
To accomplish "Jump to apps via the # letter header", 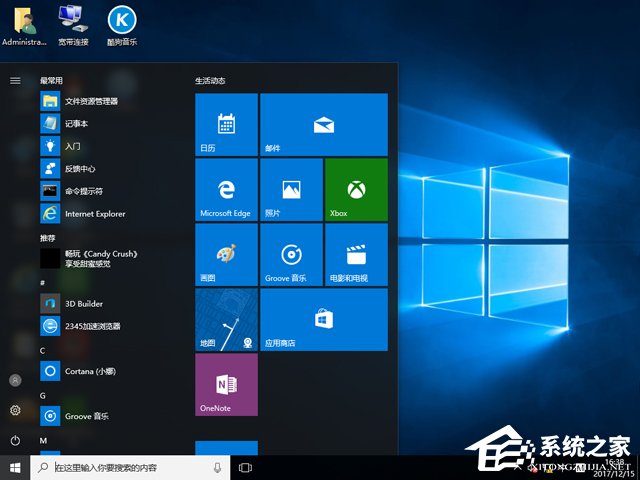I will [x=42, y=282].
